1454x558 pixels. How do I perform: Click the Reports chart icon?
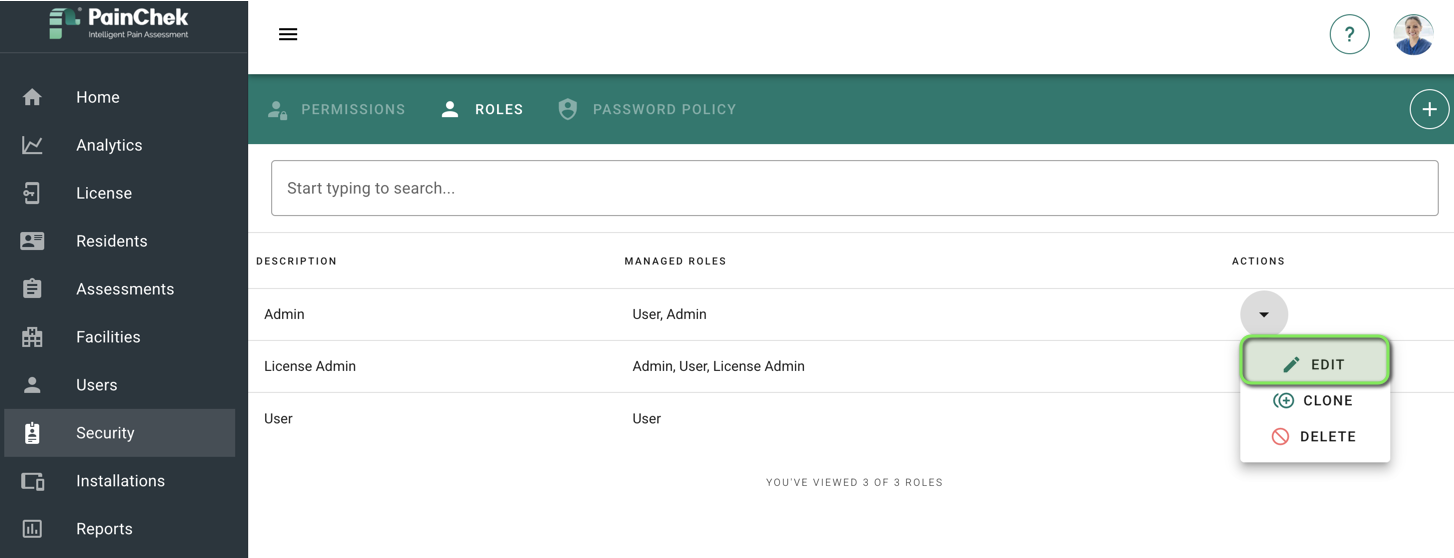tap(32, 529)
